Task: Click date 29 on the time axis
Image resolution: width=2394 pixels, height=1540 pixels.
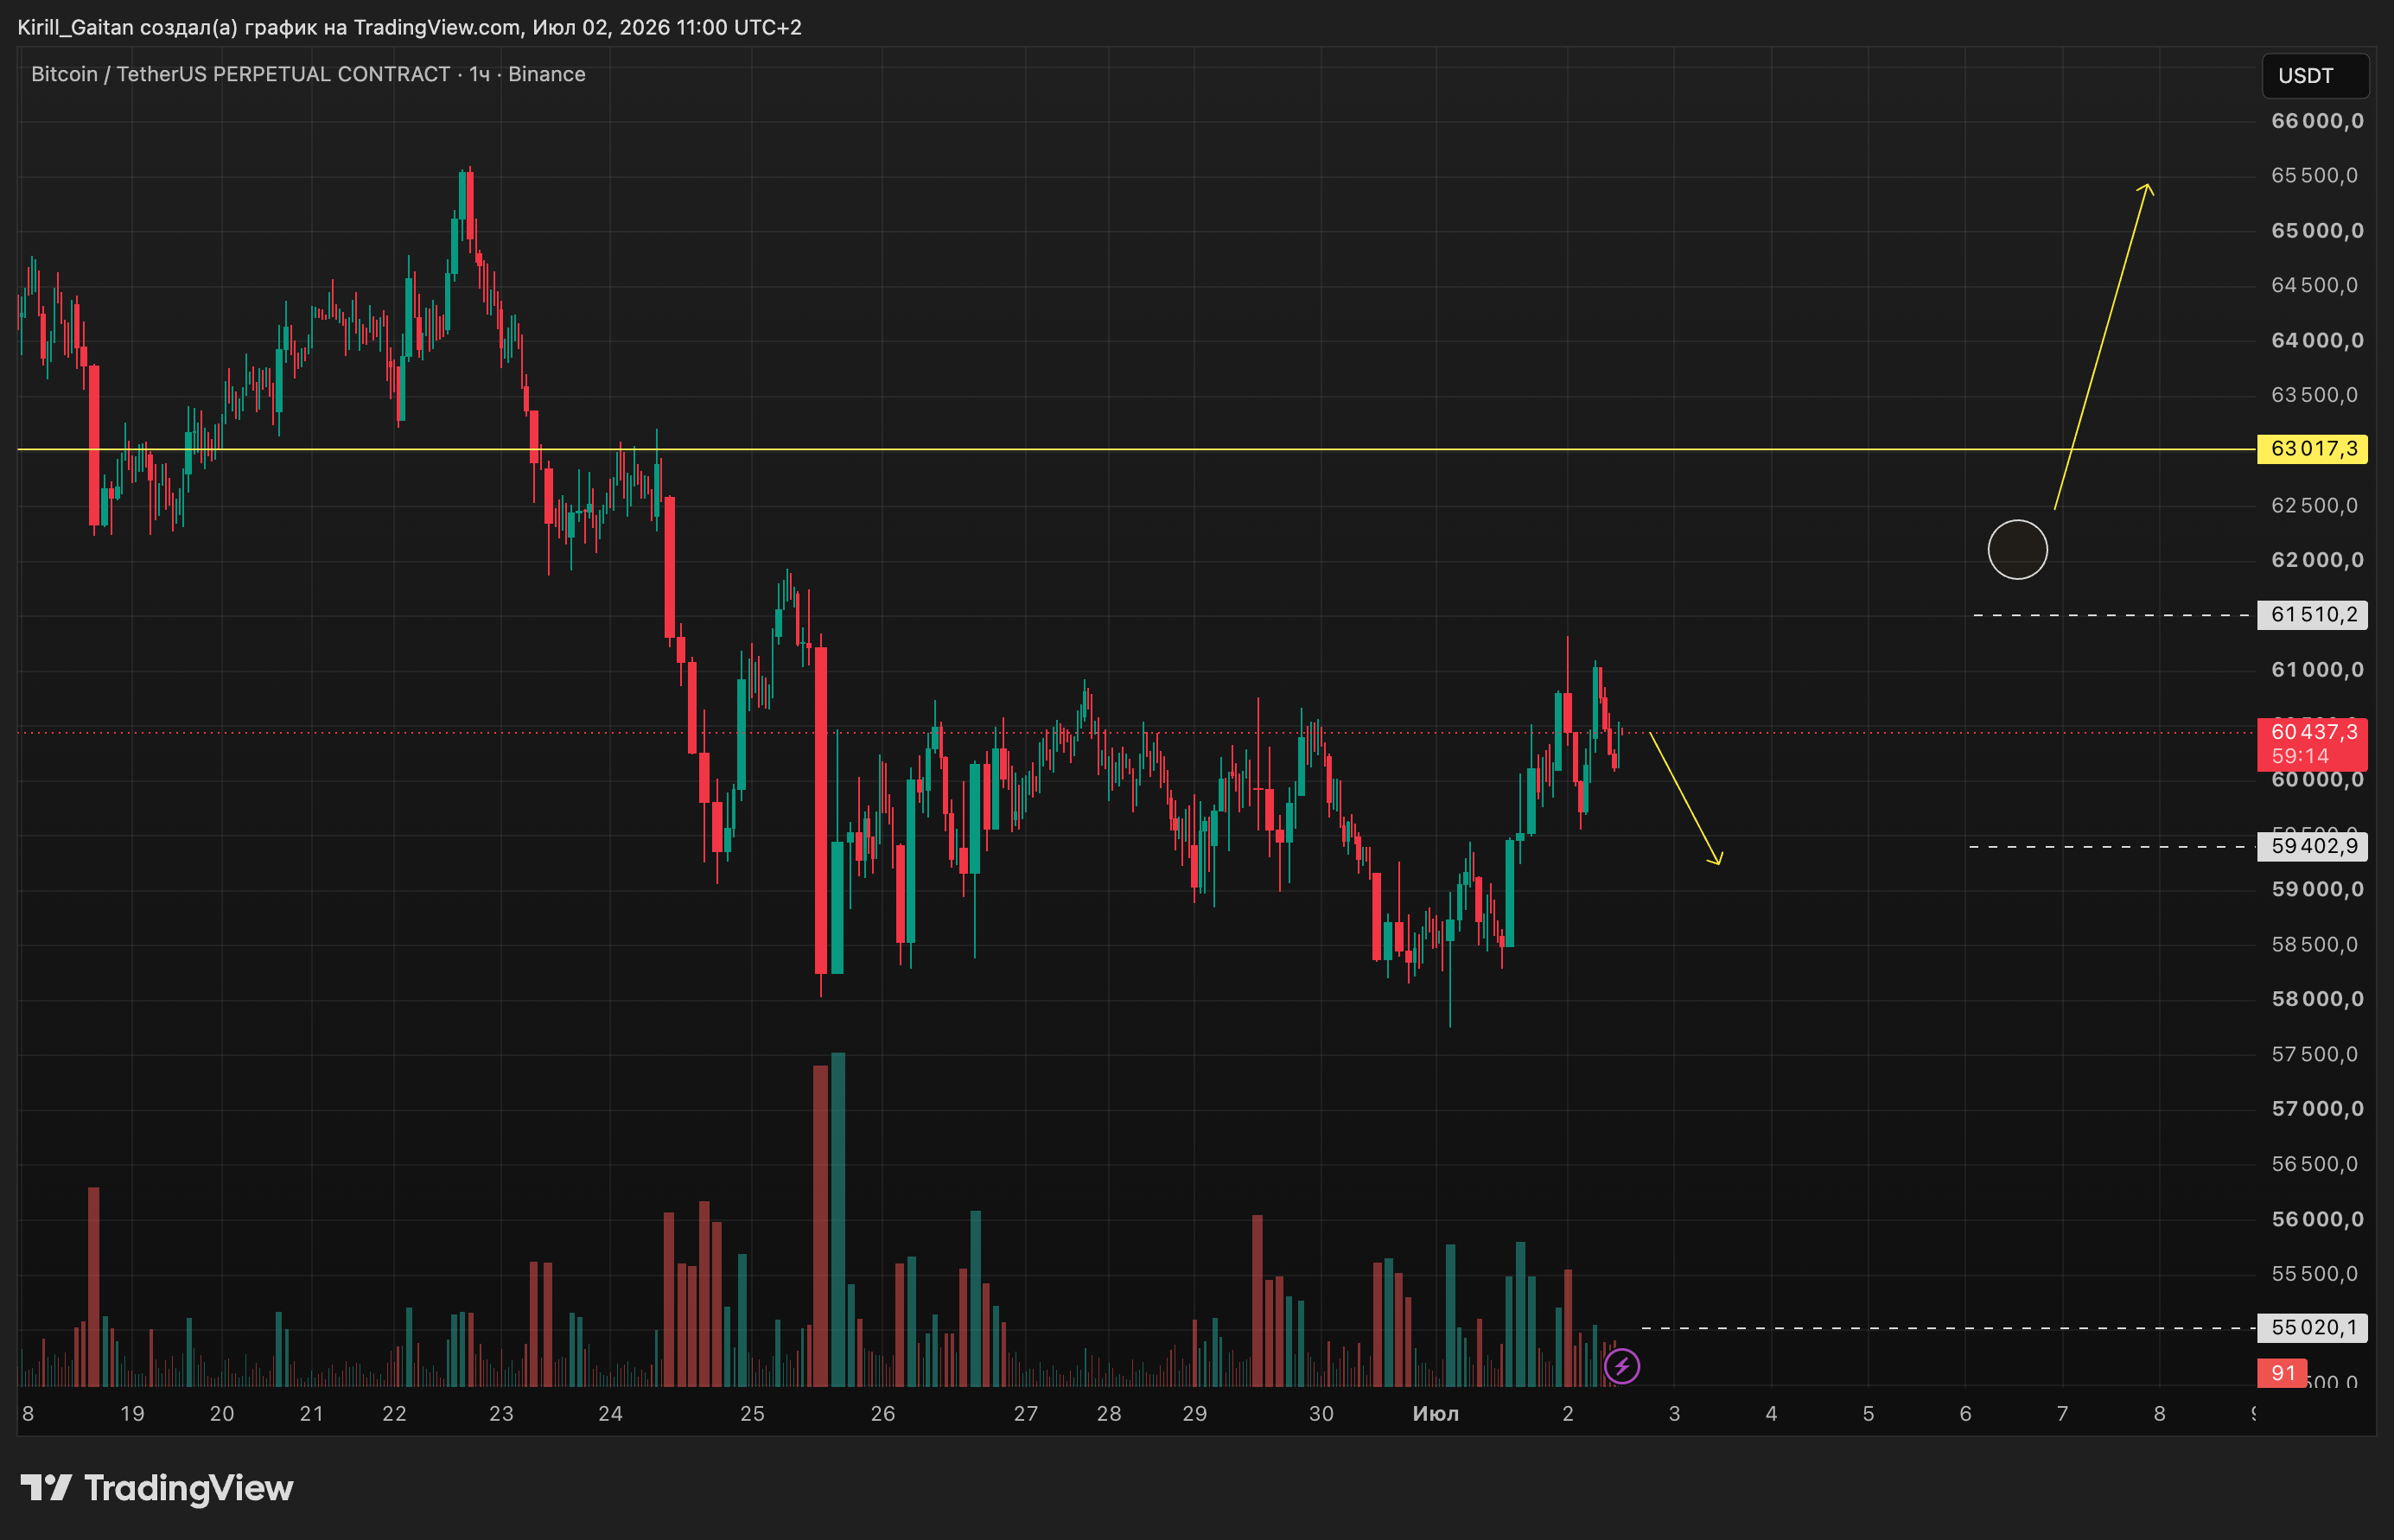Action: 1195,1414
